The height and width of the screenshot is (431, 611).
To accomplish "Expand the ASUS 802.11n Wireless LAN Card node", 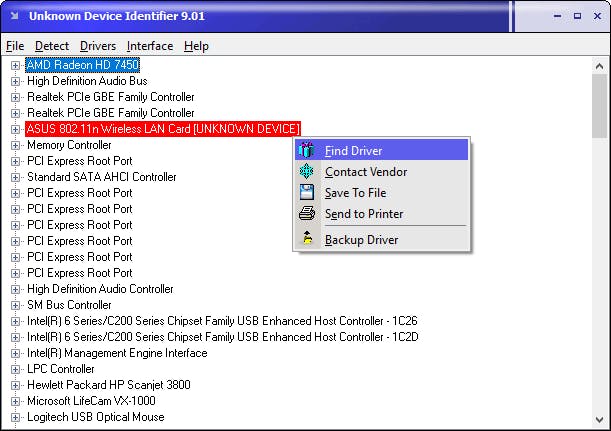I will coord(15,129).
